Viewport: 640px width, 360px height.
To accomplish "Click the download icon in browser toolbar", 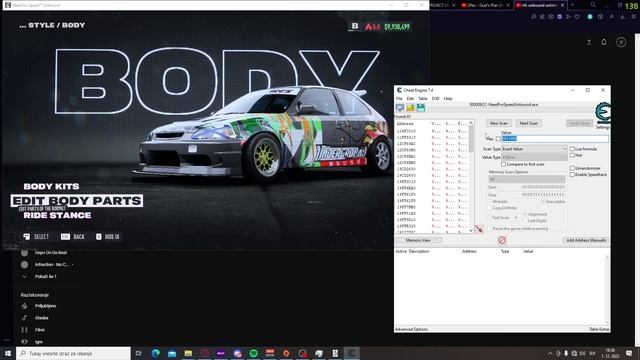I will point(622,17).
